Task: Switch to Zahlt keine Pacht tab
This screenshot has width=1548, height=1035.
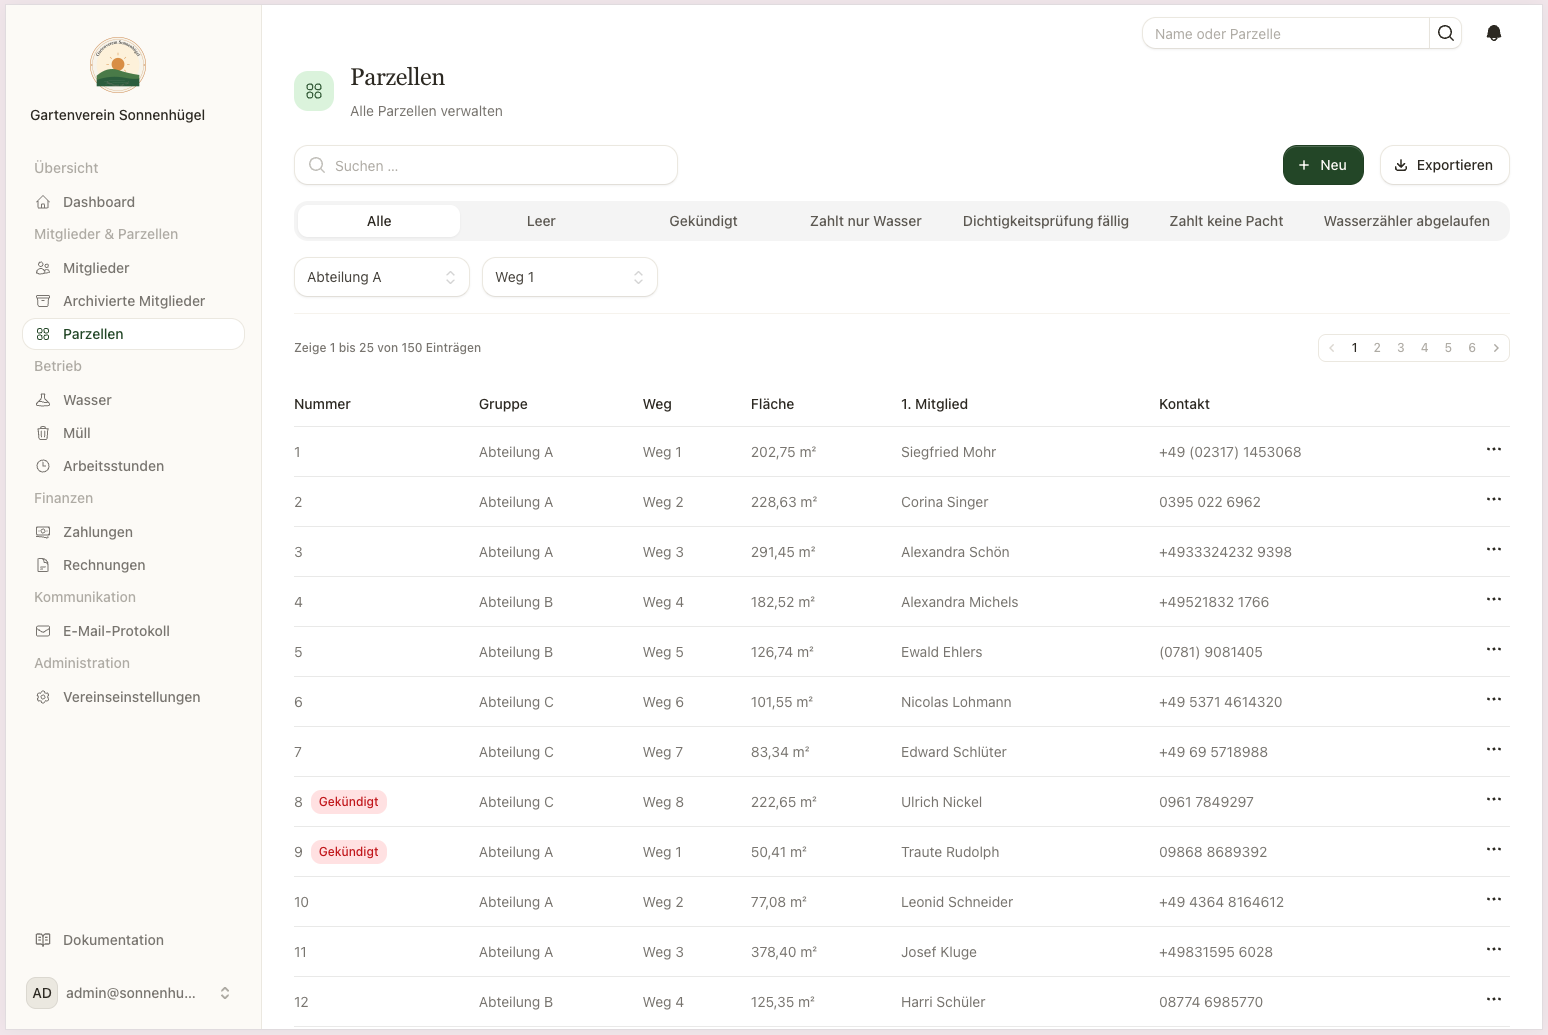Action: (x=1226, y=221)
